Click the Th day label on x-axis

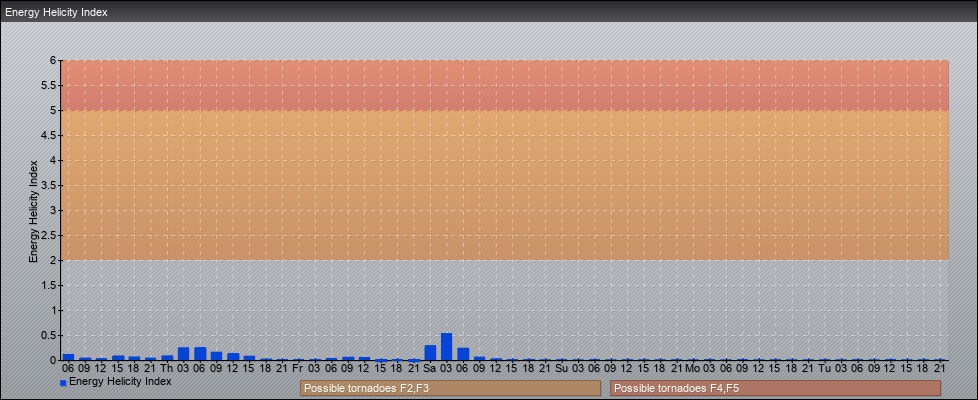167,368
